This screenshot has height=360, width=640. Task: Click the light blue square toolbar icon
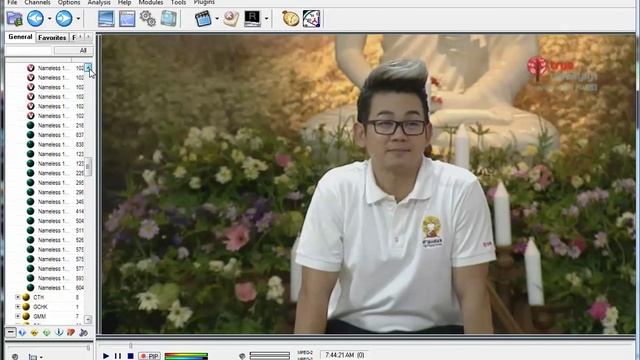point(169,19)
